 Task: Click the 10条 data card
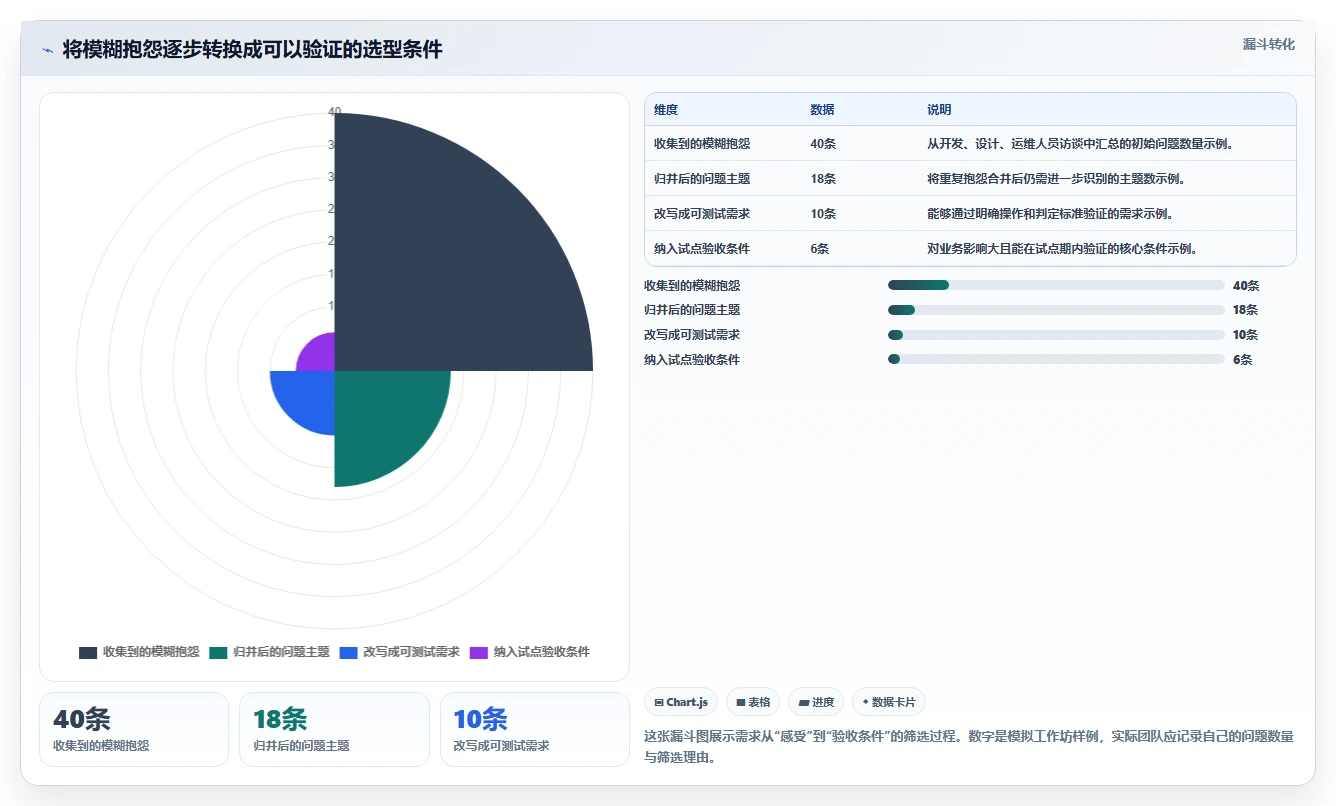[x=535, y=730]
